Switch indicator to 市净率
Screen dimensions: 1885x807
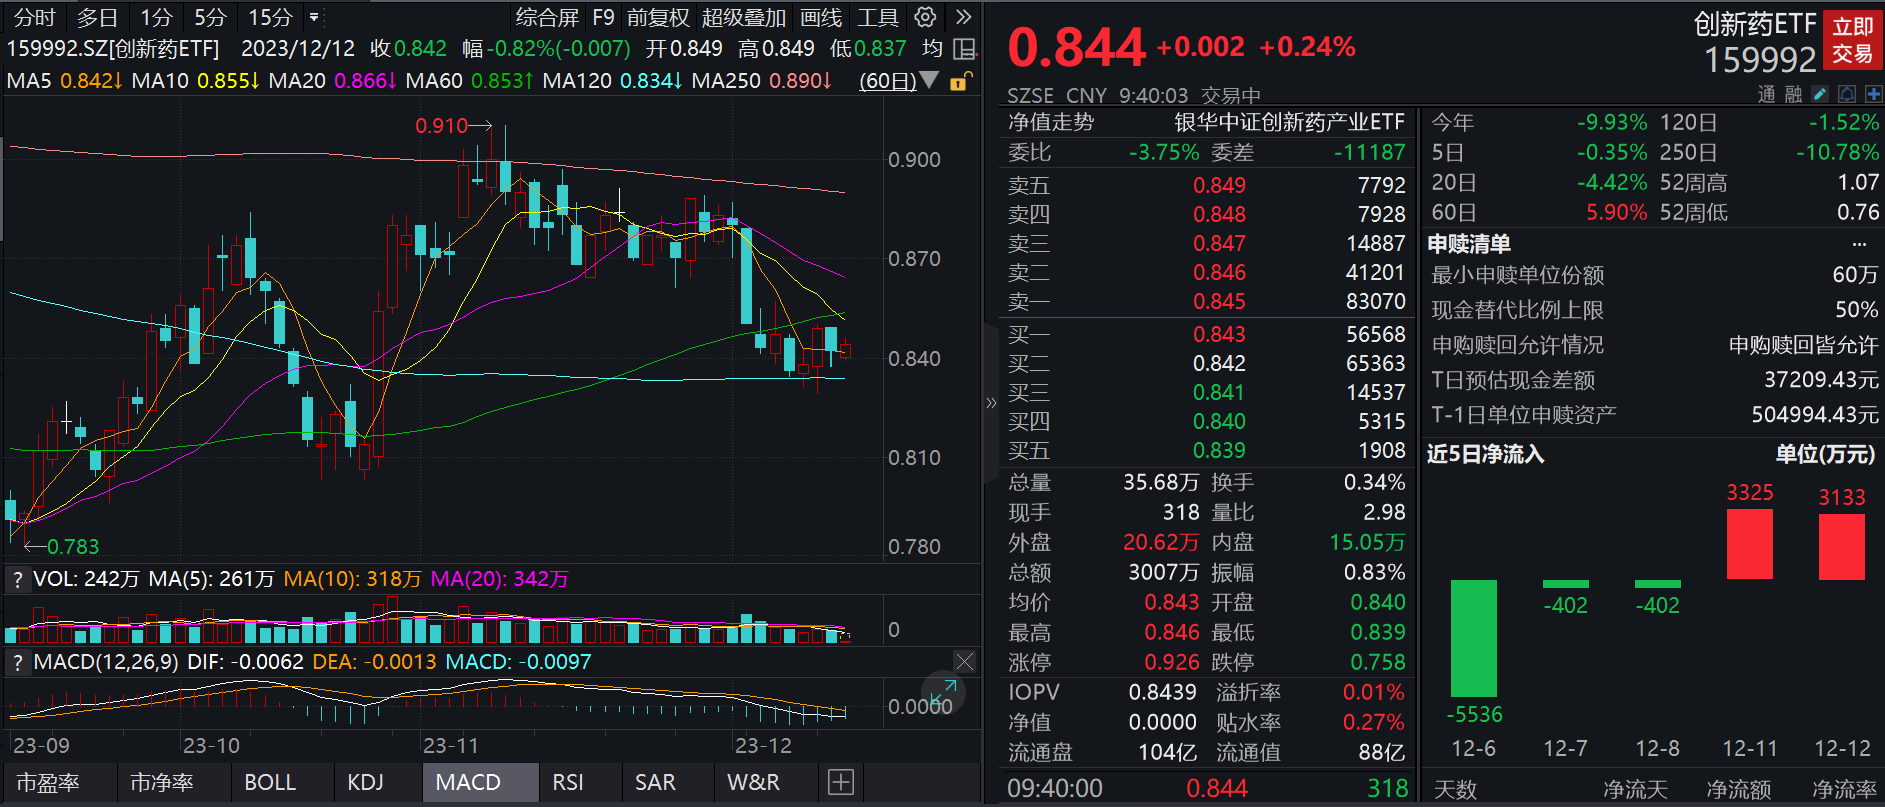162,782
